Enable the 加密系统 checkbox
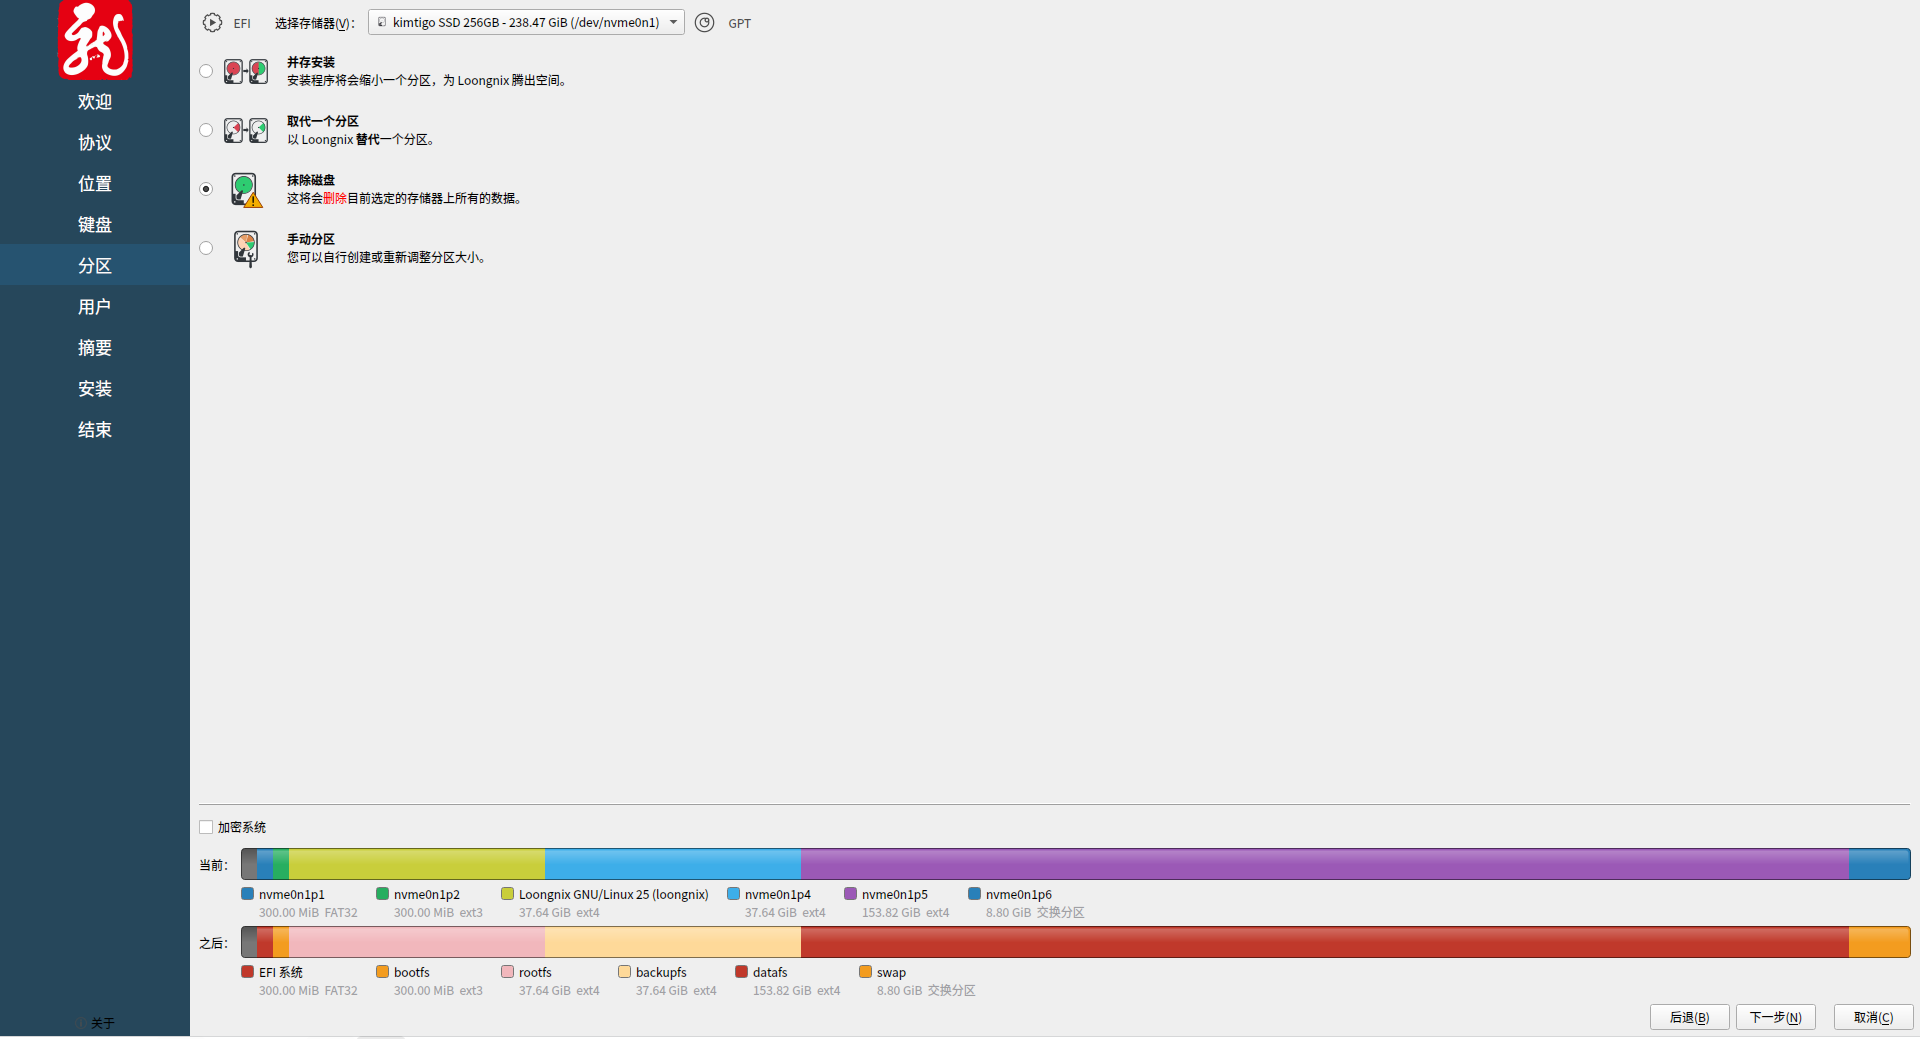Viewport: 1920px width, 1039px height. click(206, 827)
